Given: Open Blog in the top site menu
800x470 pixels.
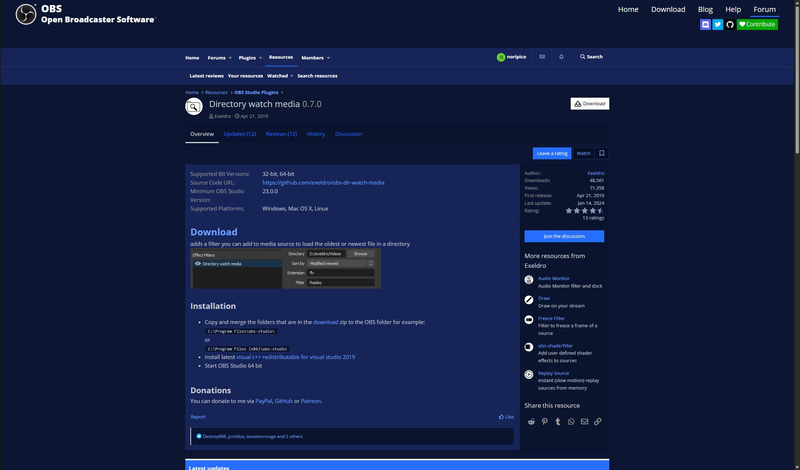Looking at the screenshot, I should 705,9.
